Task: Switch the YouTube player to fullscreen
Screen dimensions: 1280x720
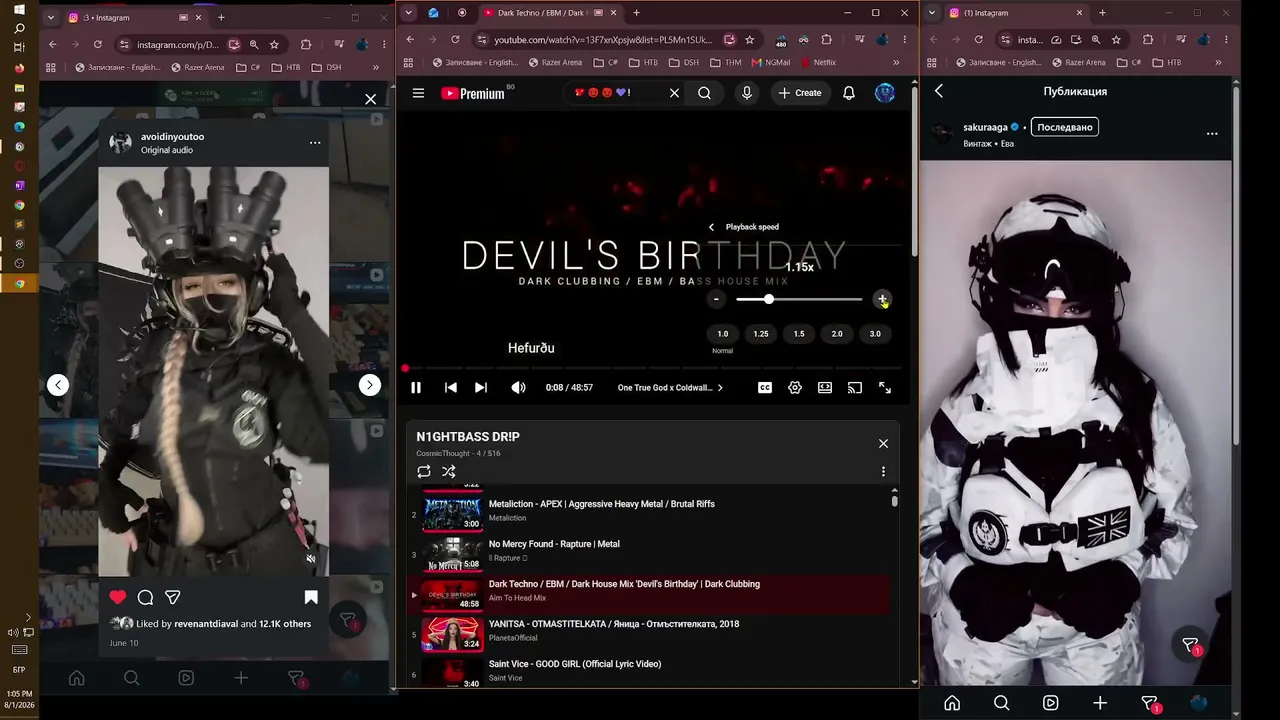Action: [x=885, y=388]
